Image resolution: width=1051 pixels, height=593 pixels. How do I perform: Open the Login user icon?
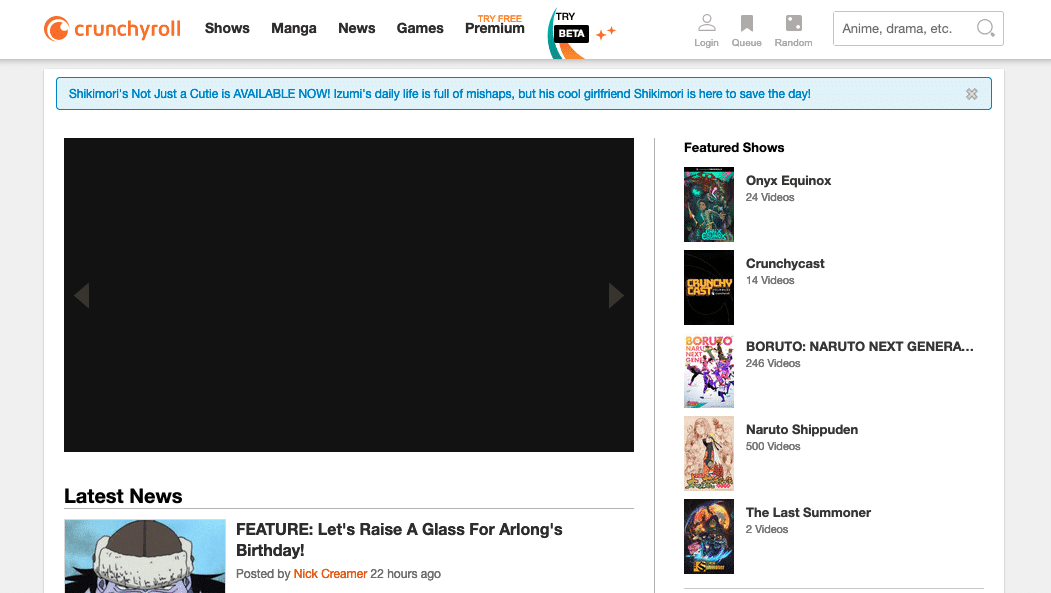click(x=706, y=23)
